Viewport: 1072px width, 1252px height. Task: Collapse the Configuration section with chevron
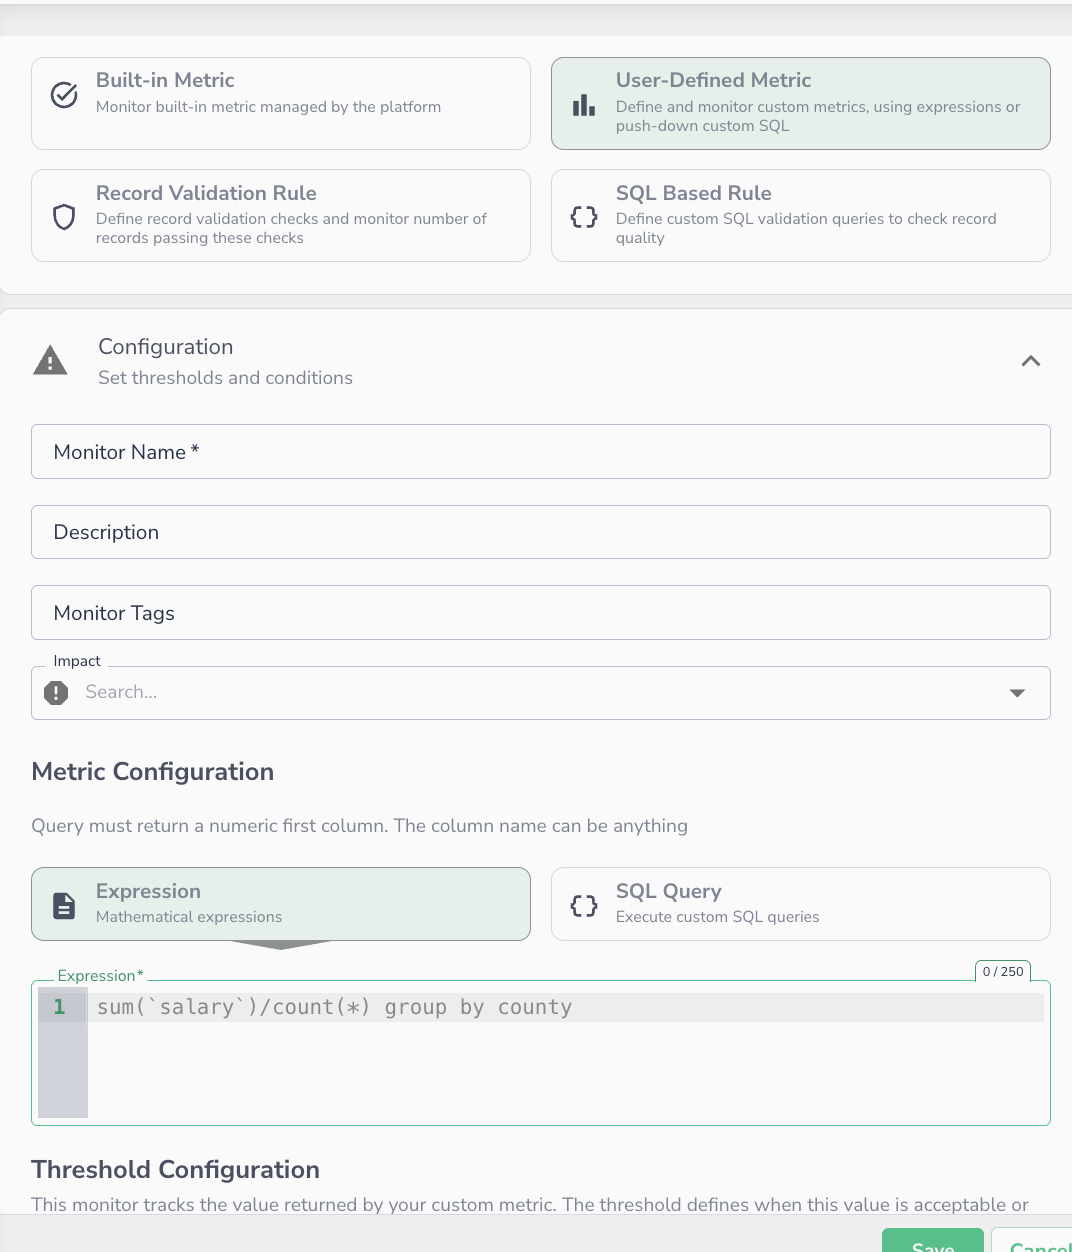(x=1031, y=361)
